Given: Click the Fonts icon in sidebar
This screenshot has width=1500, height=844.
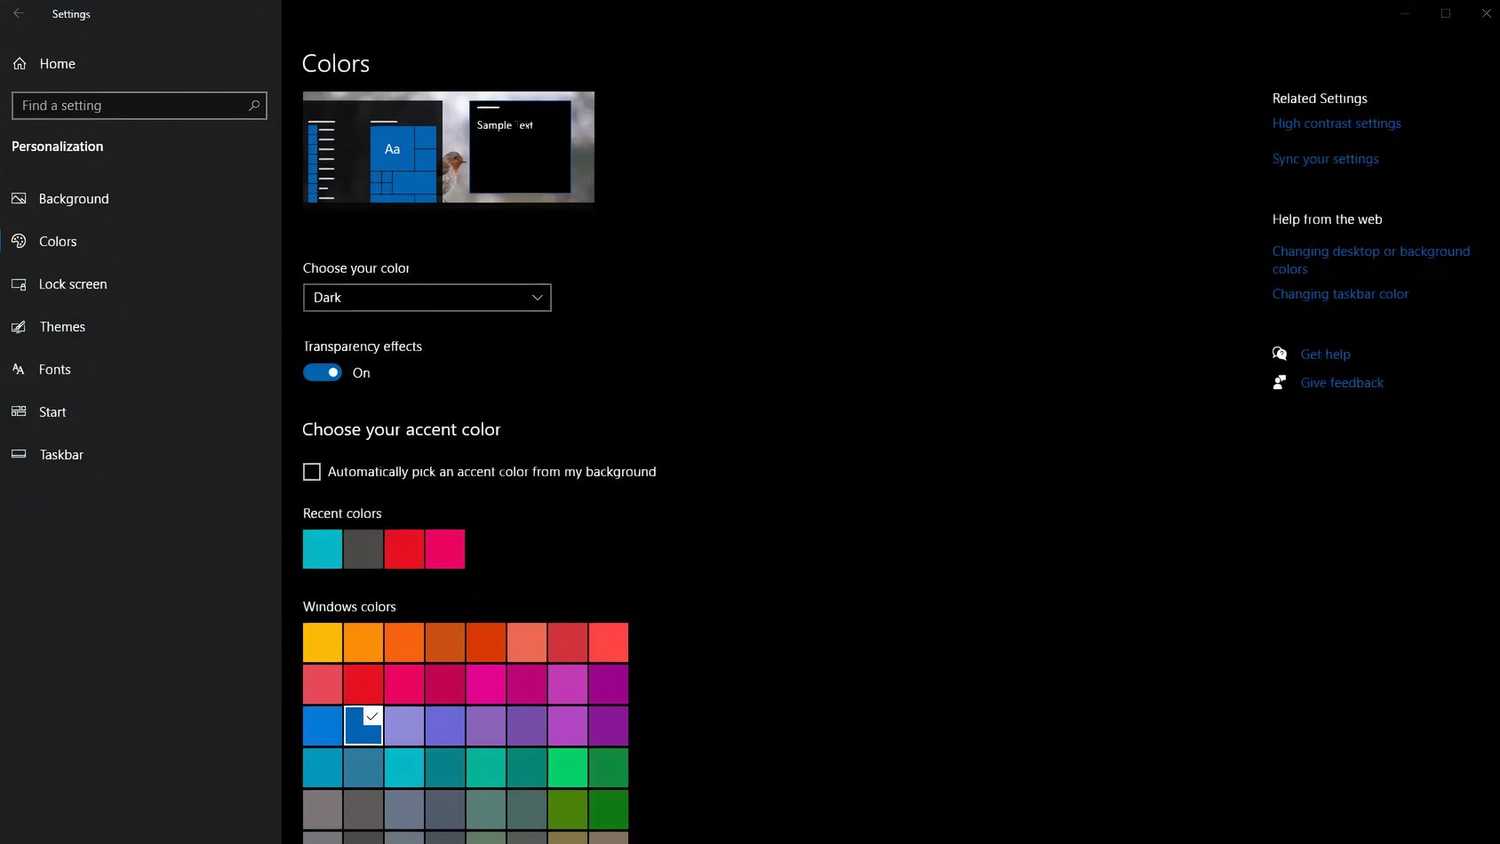Looking at the screenshot, I should [19, 369].
